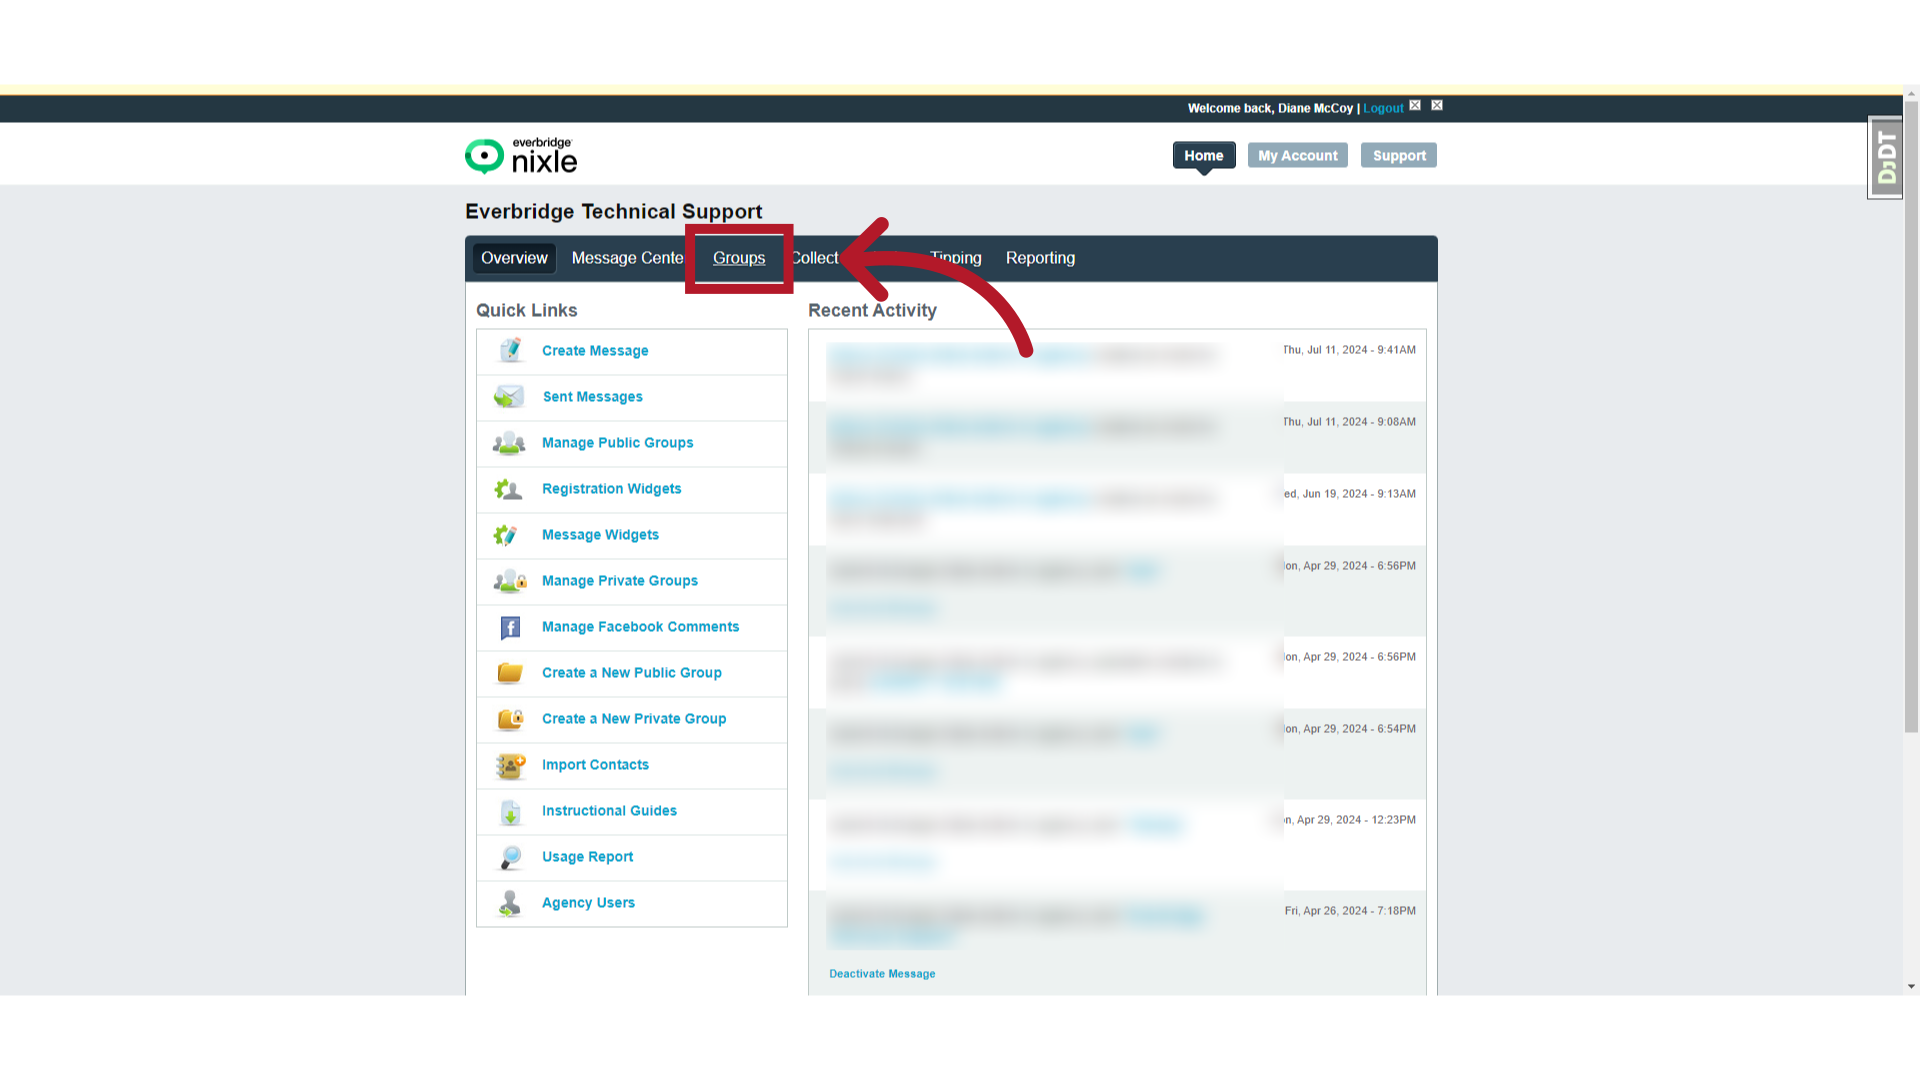Open the Create a New Public Group link
Image resolution: width=1920 pixels, height=1080 pixels.
pos(631,673)
